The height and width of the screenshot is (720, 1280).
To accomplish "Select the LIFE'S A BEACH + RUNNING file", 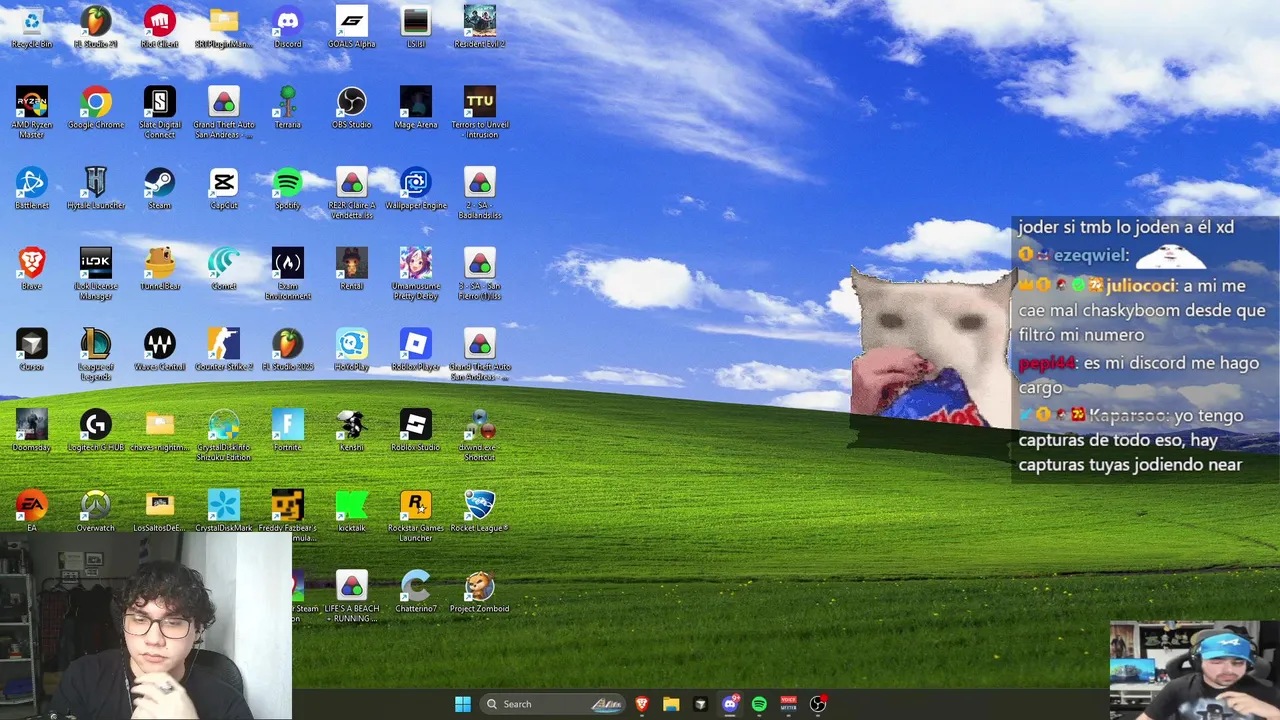I will (x=352, y=597).
